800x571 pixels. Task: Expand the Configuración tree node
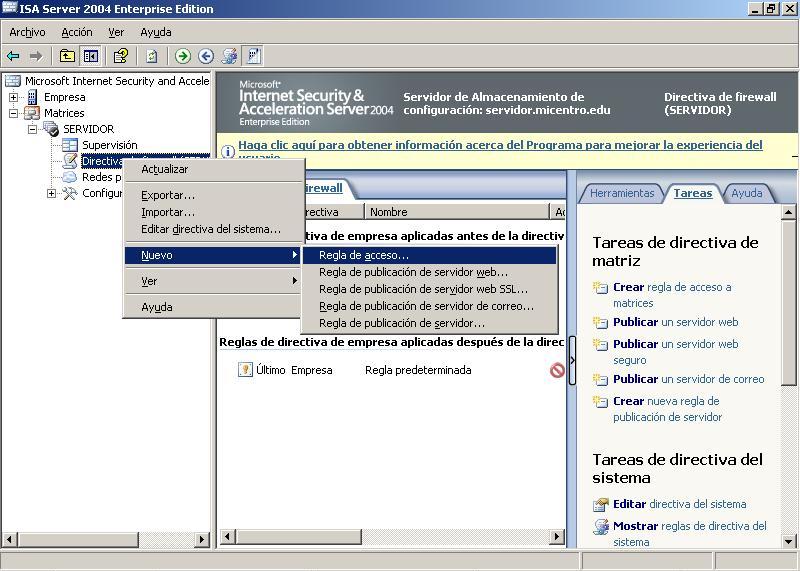coord(52,193)
